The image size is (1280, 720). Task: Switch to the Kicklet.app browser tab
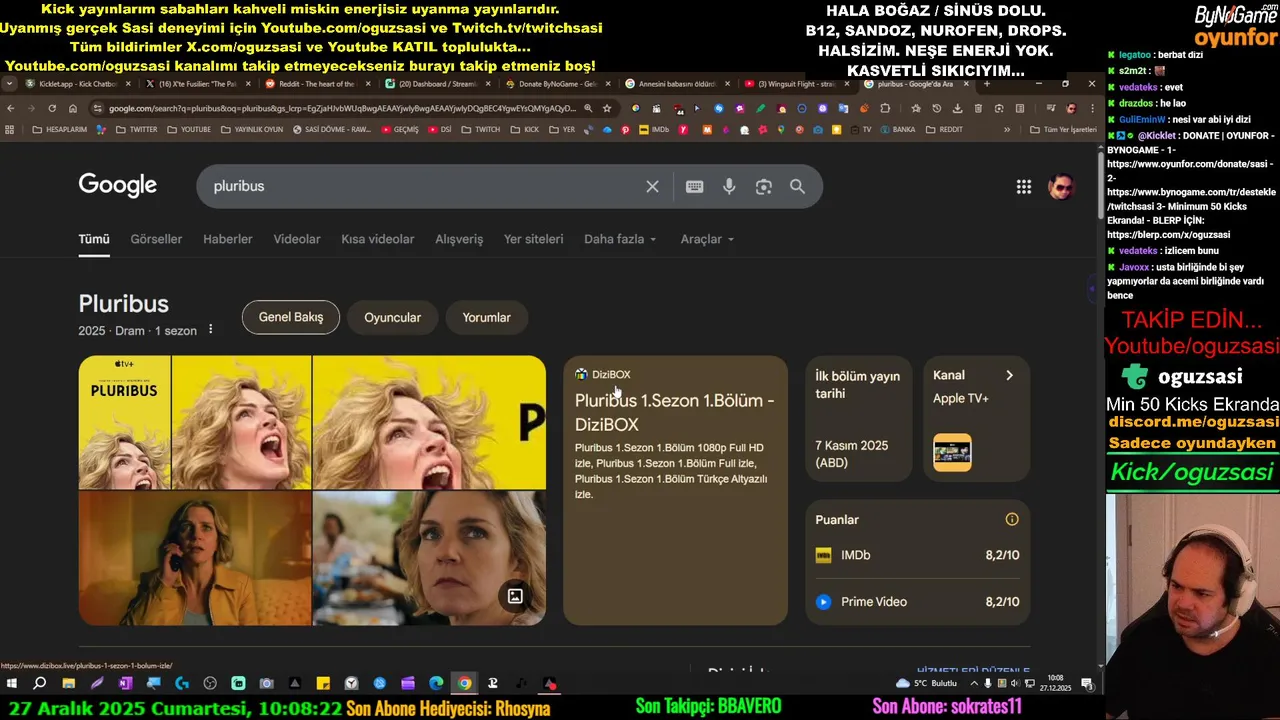pos(78,84)
